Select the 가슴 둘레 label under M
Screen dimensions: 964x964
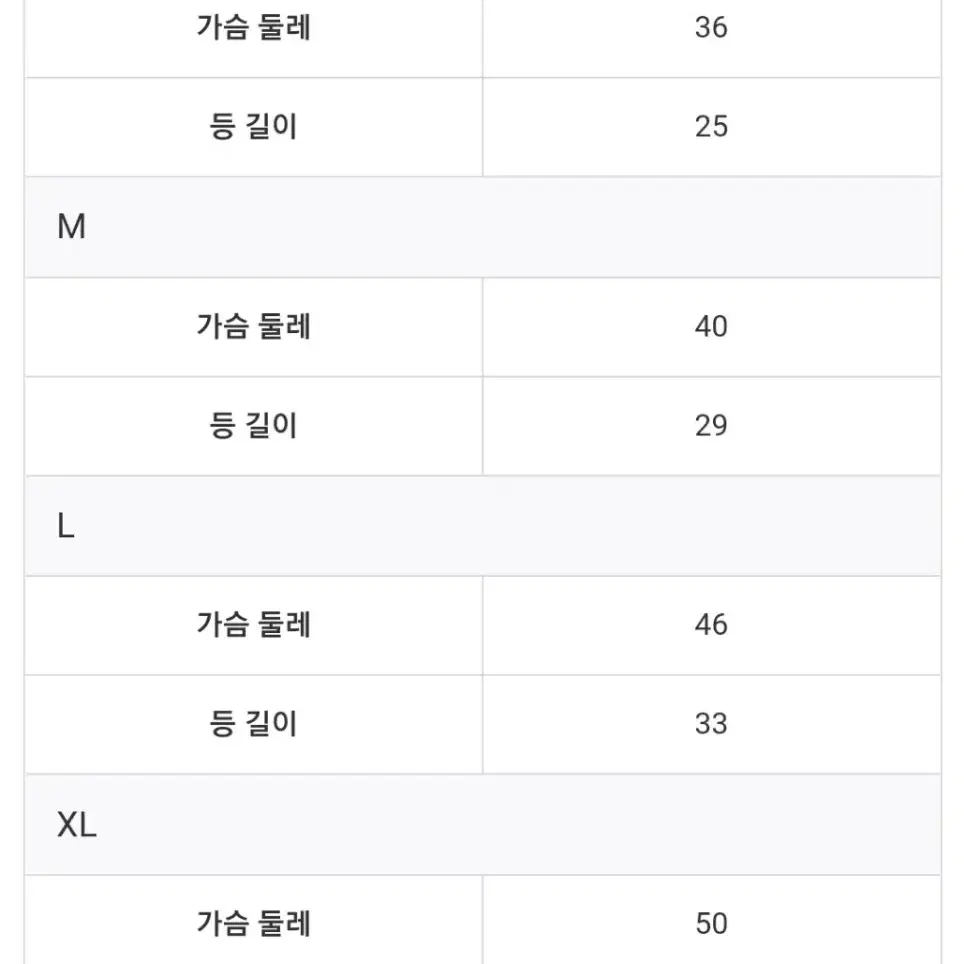253,326
